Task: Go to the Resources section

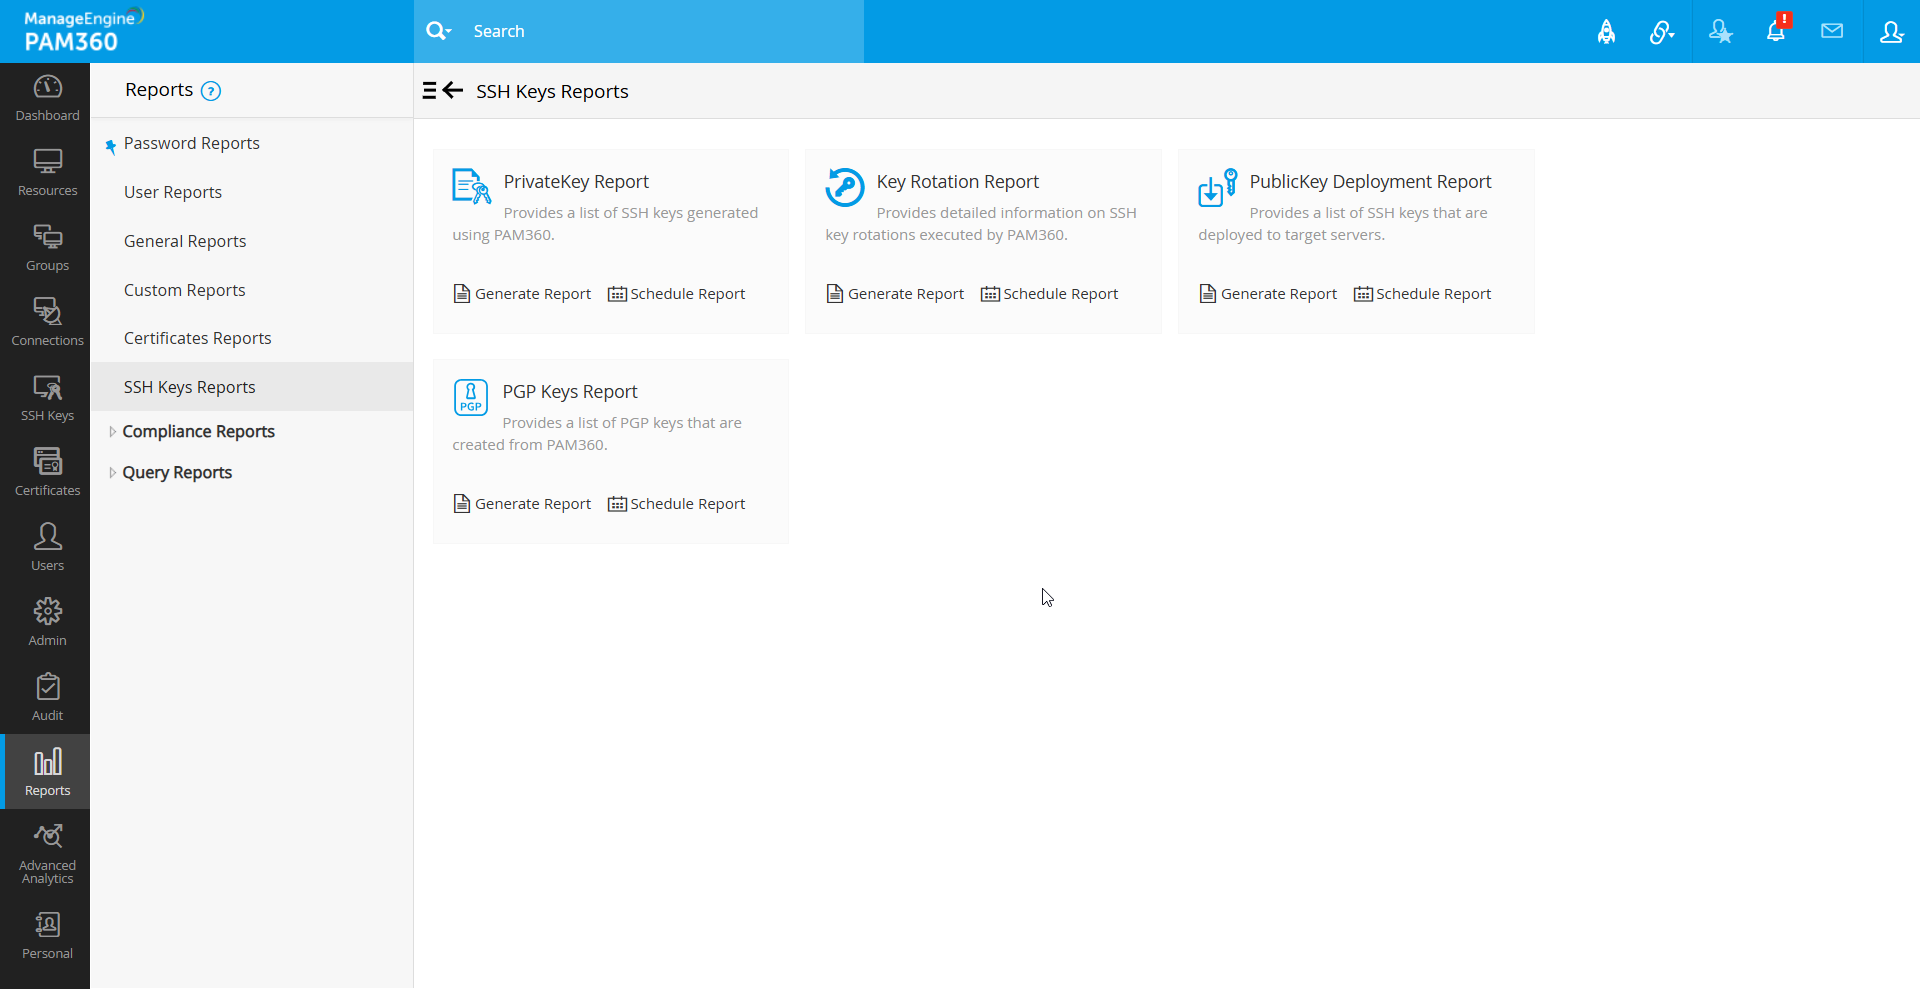Action: point(47,173)
